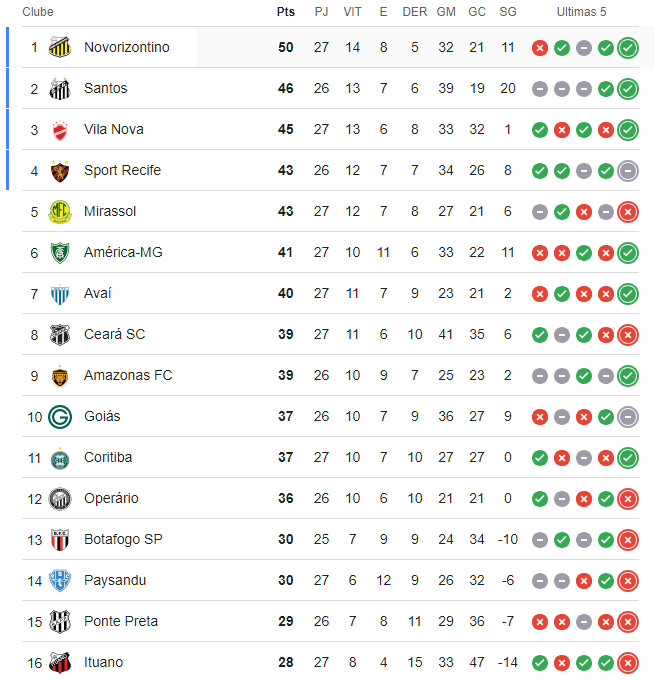
Task: Click the Botafogo SP crest icon
Action: [60, 539]
